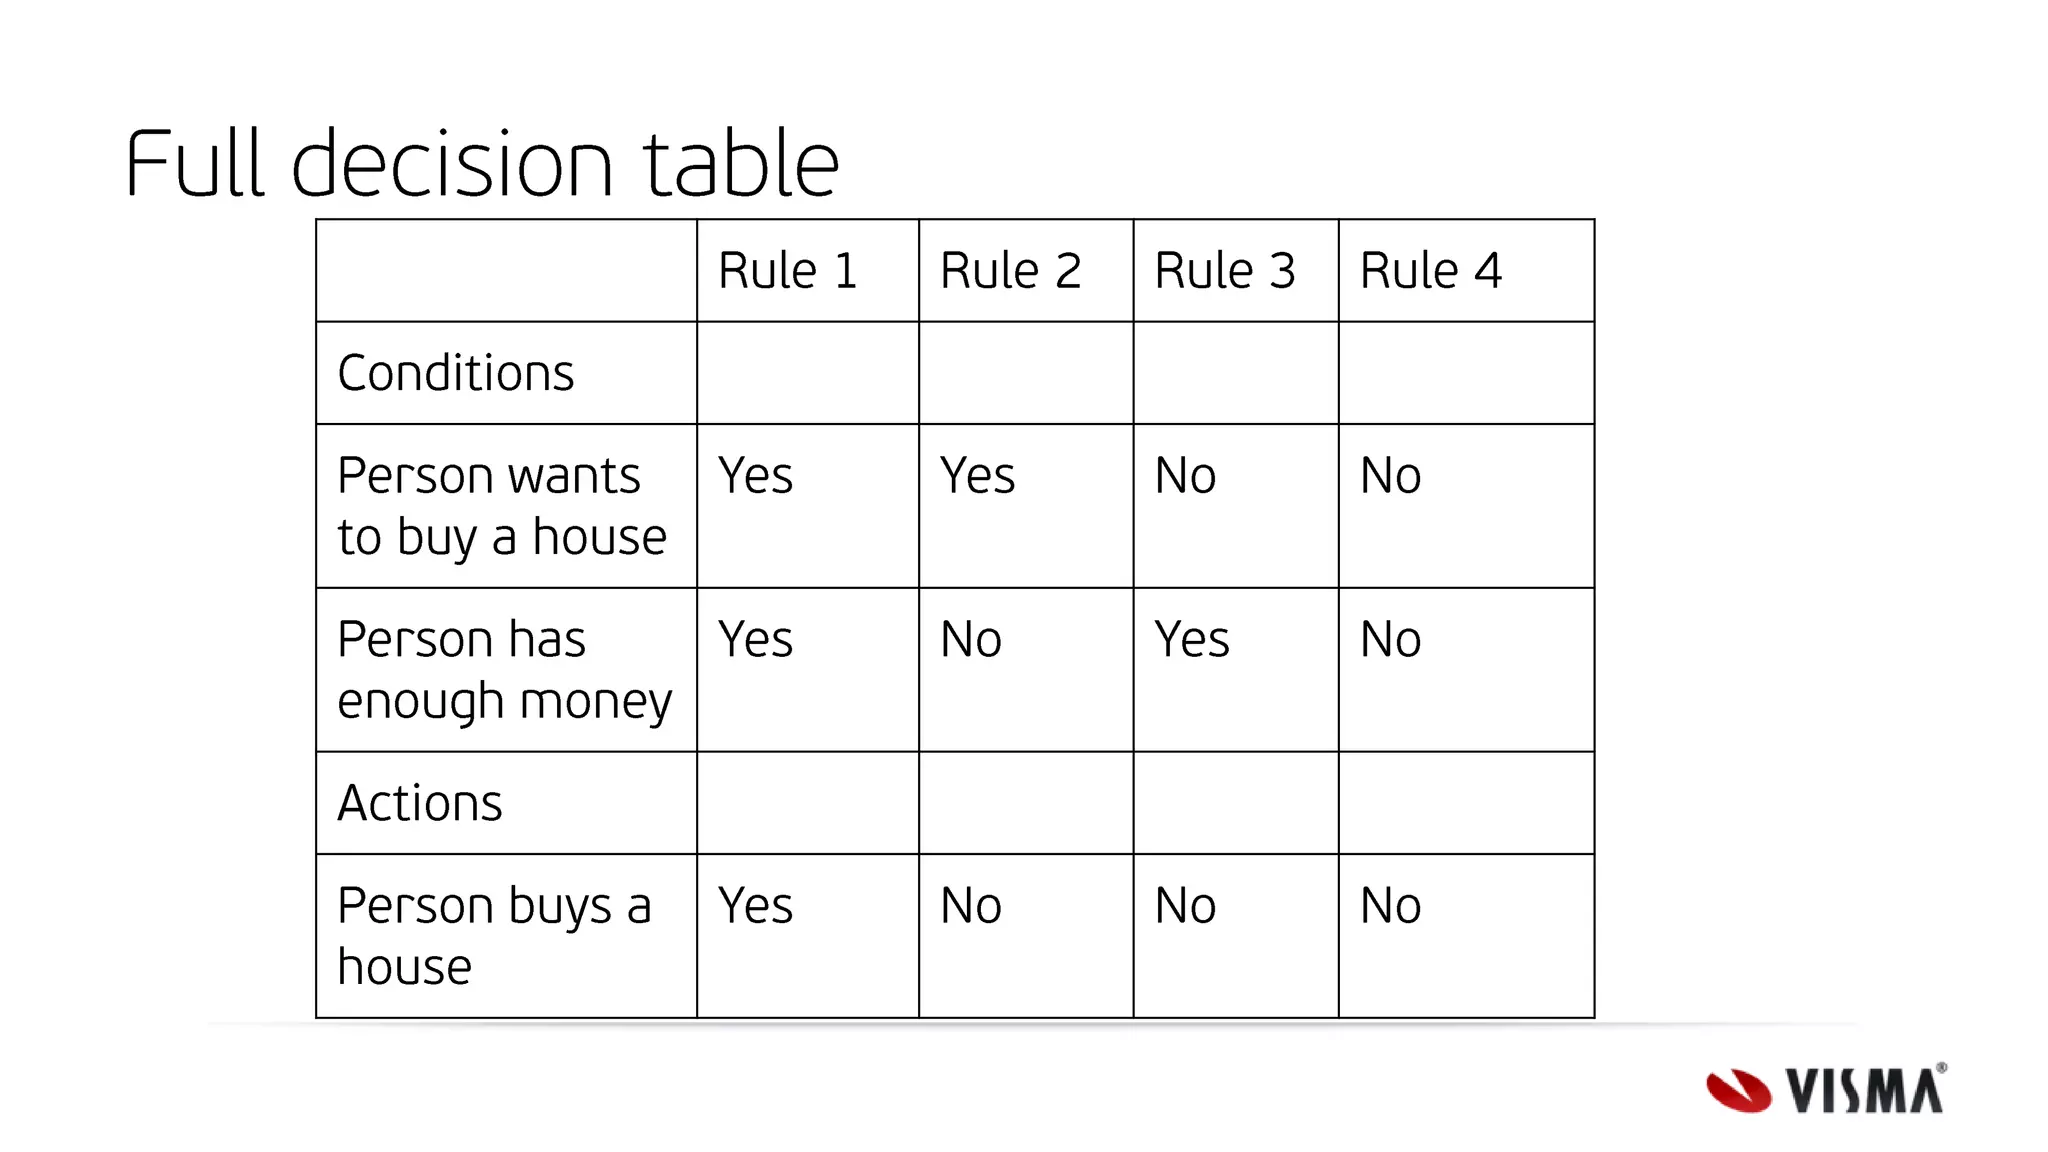
Task: Select Rule 3's 'Yes' for enough money
Action: 1191,640
